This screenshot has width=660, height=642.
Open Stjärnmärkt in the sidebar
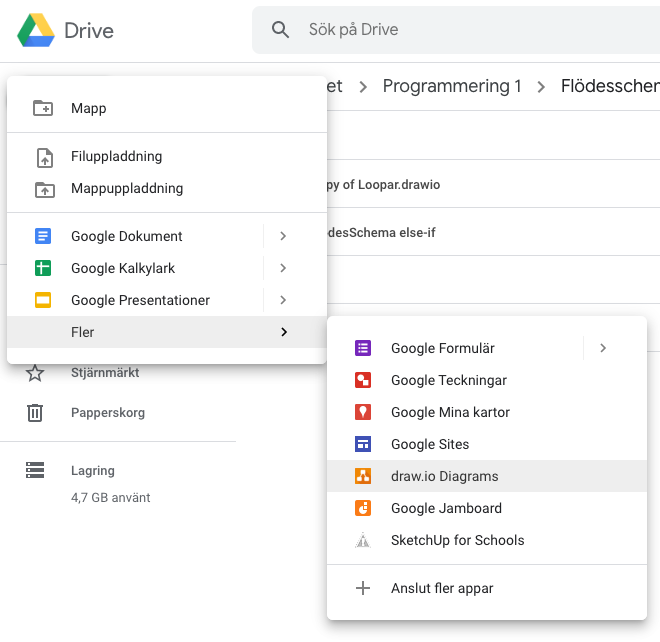click(105, 373)
